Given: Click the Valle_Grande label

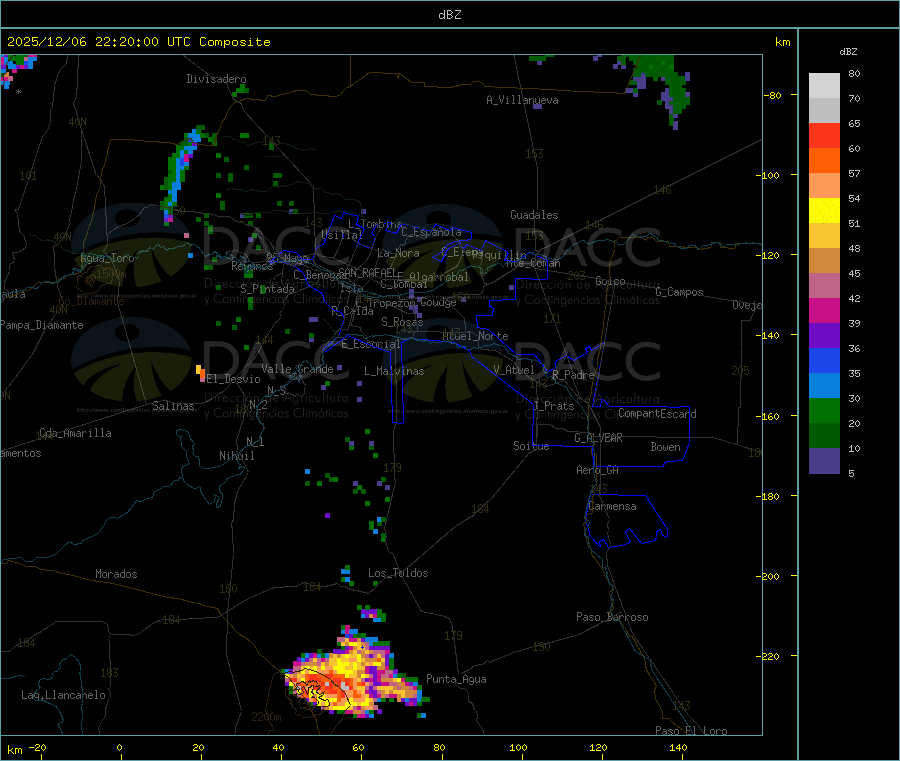Looking at the screenshot, I should coord(297,369).
